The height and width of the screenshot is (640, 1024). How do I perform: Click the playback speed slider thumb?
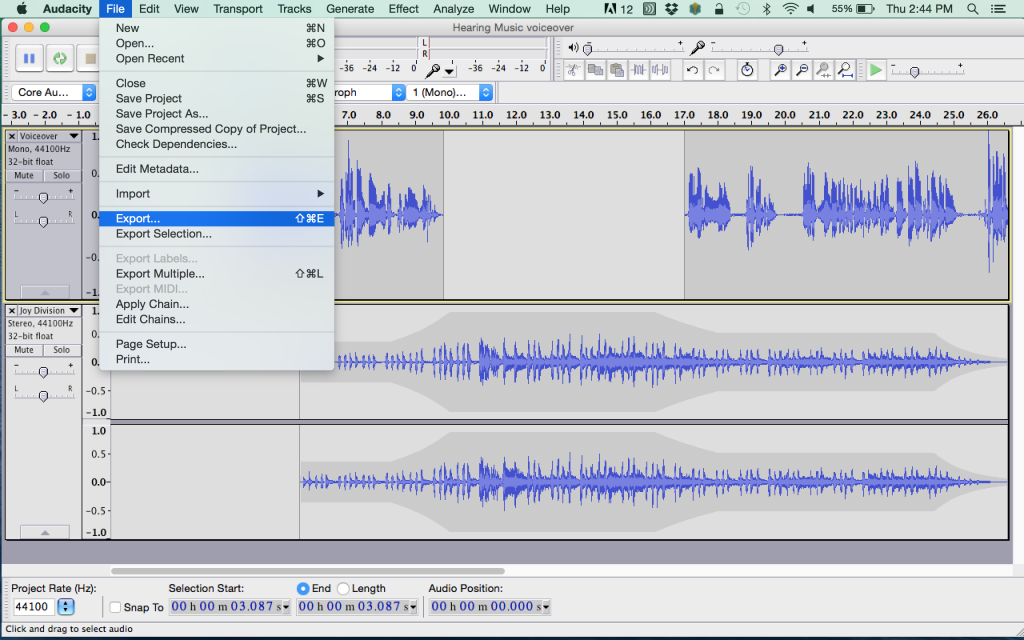(x=915, y=72)
